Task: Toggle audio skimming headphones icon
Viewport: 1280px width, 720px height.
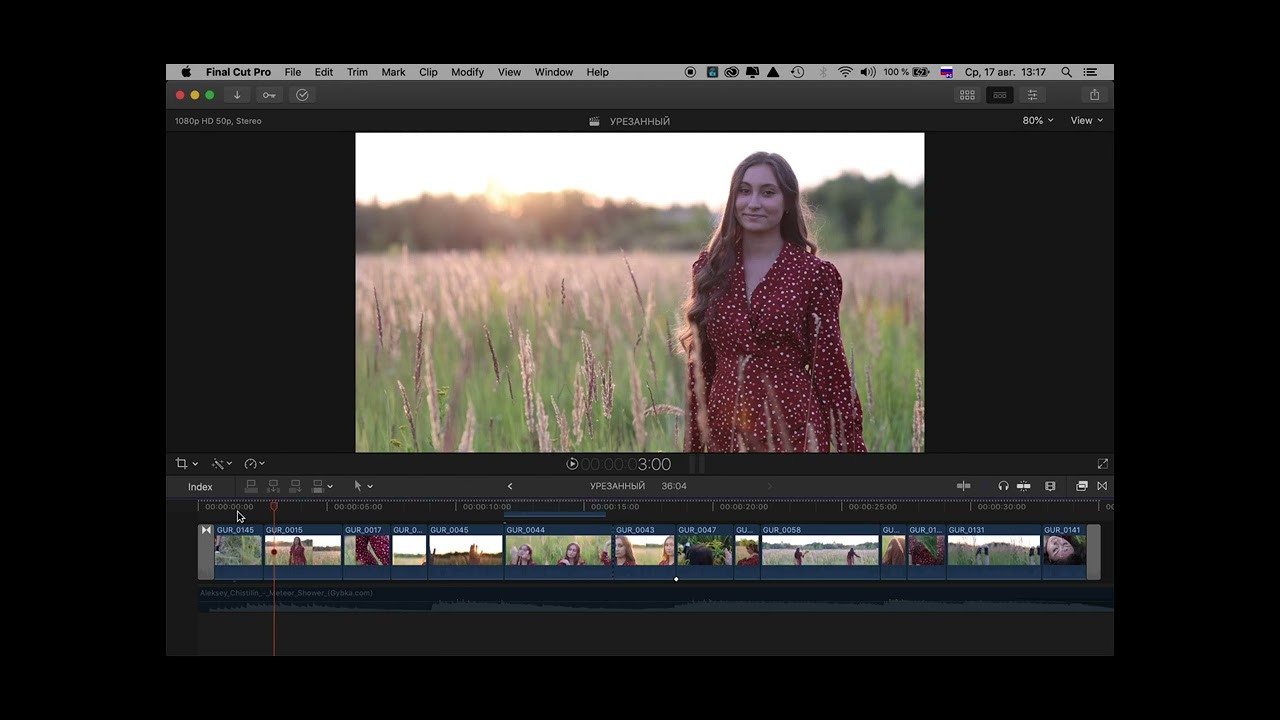Action: click(1003, 486)
